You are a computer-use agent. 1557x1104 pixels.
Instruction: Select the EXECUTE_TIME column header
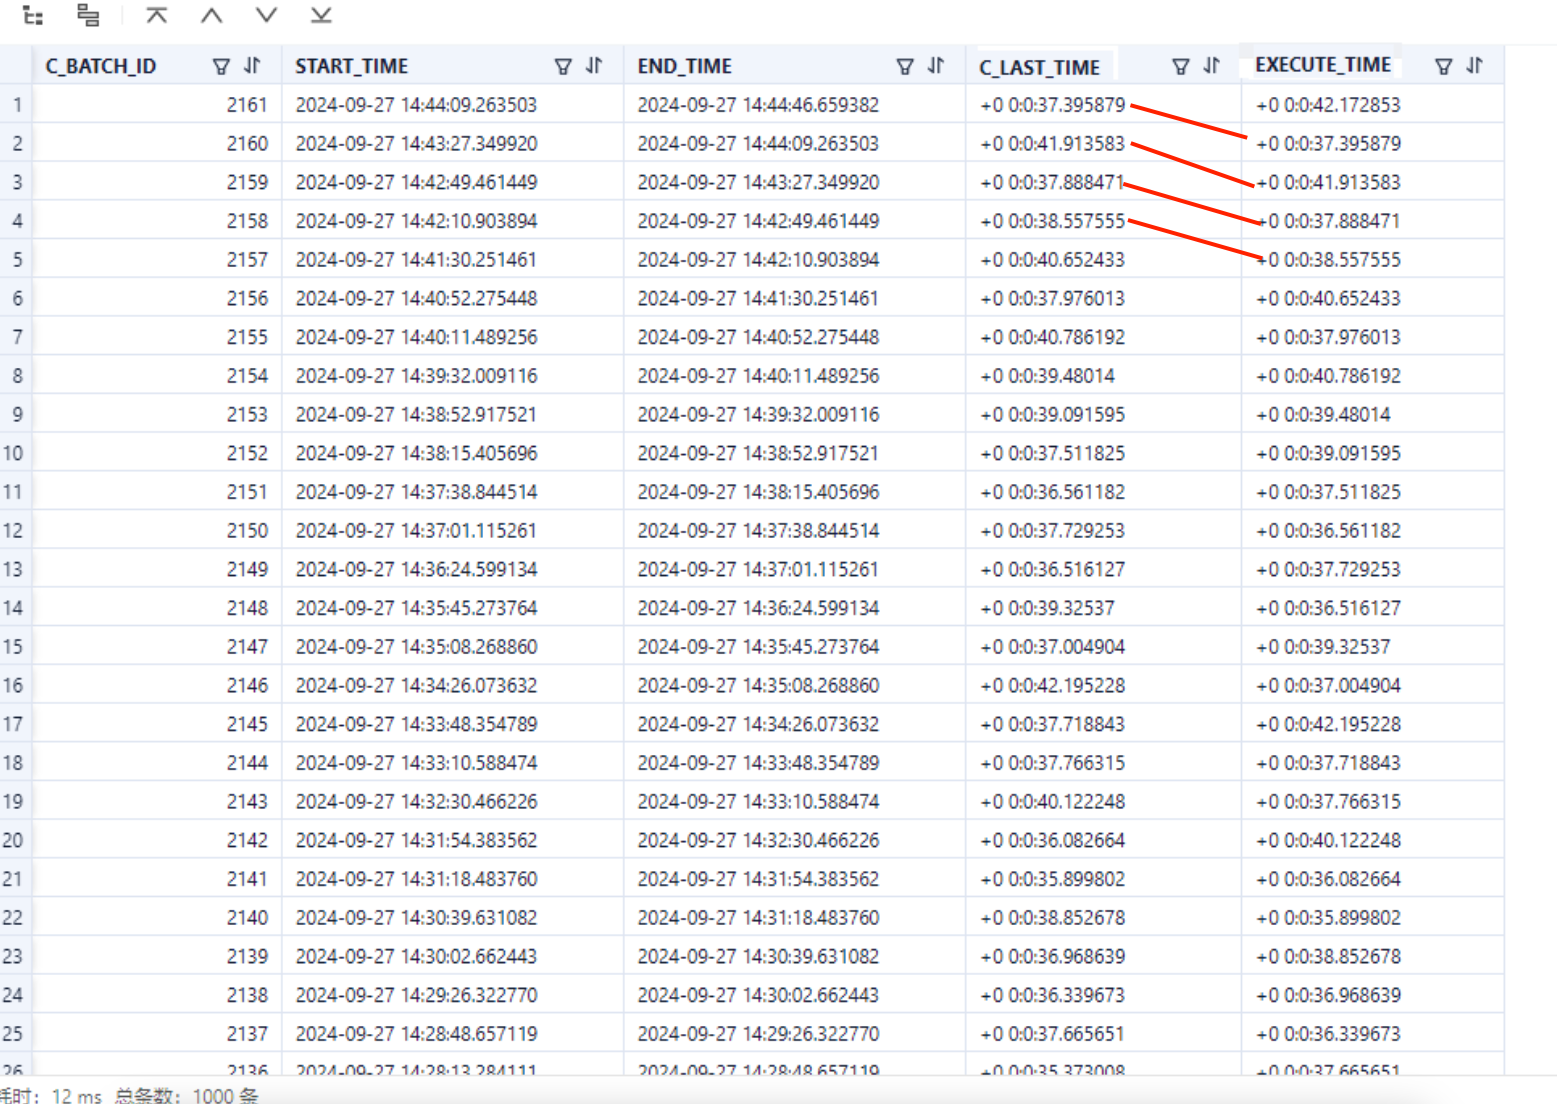(1323, 65)
